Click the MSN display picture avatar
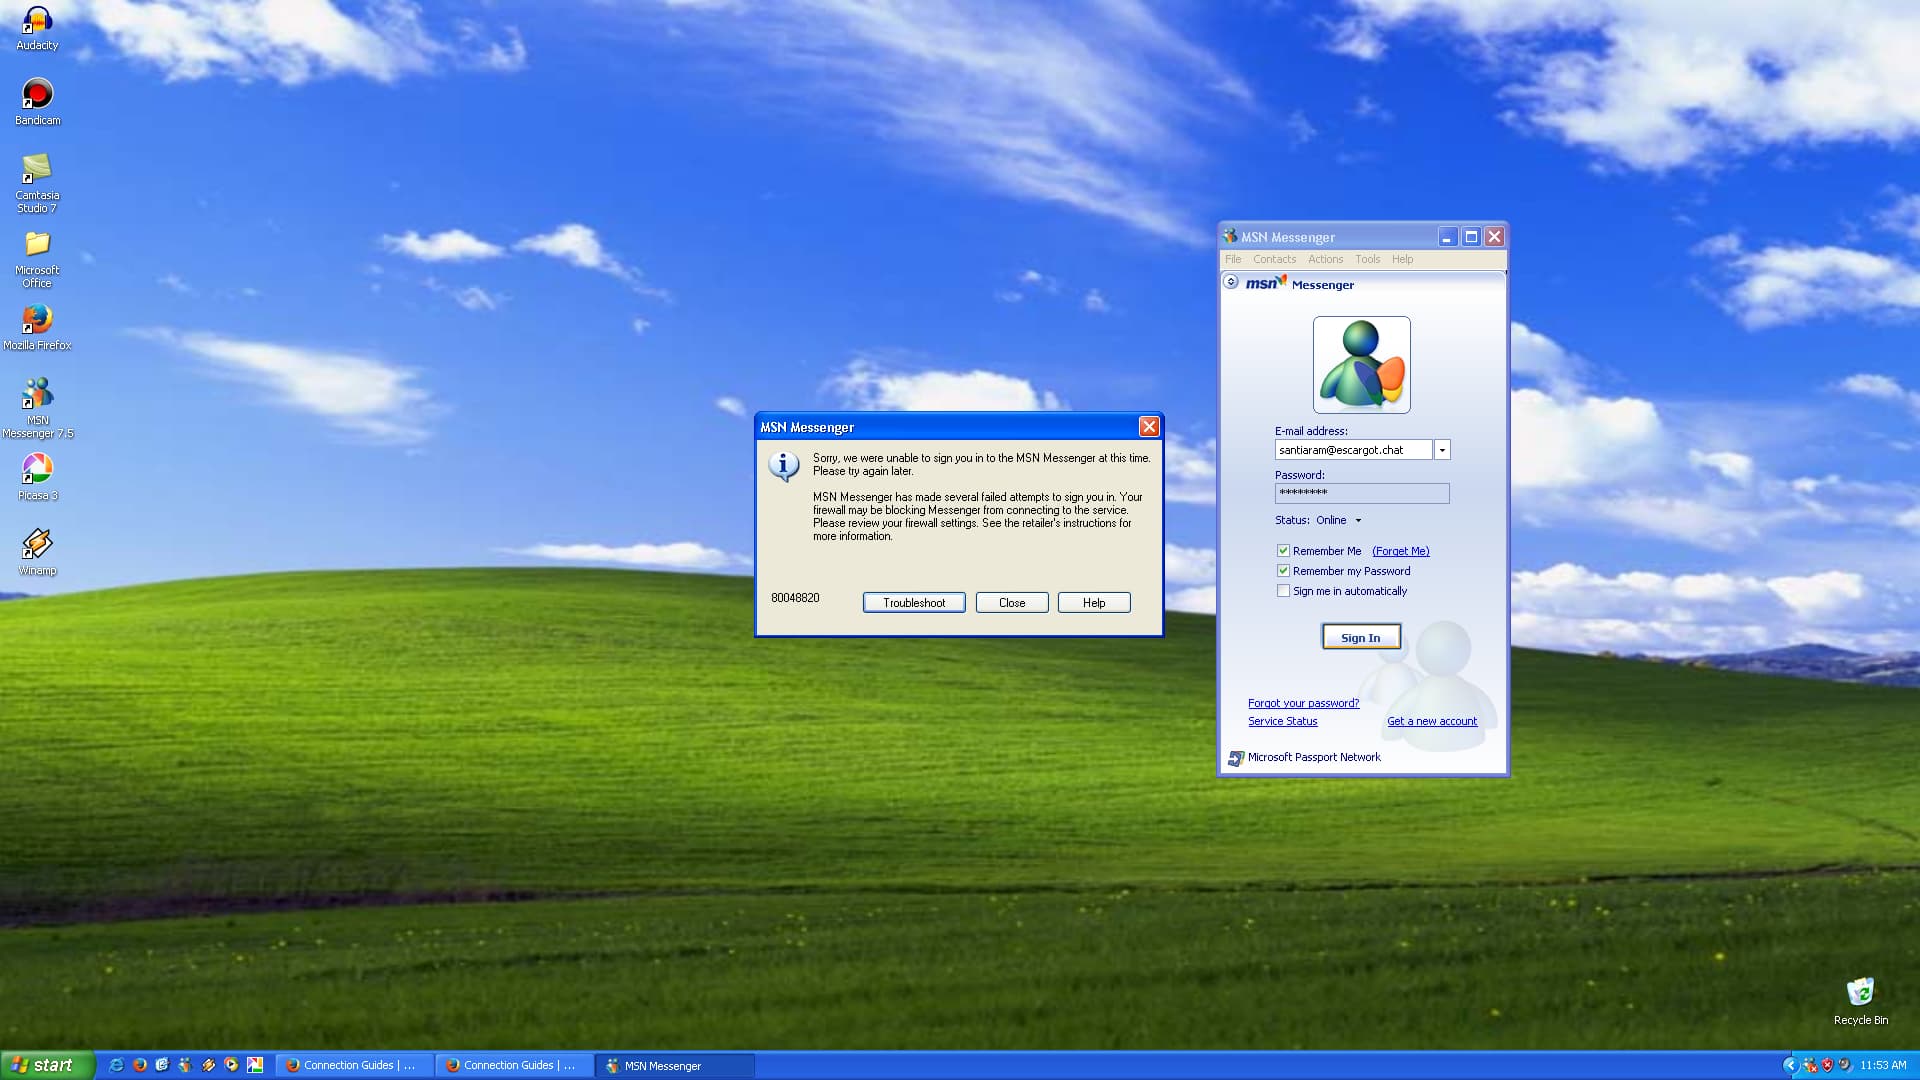The image size is (1920, 1080). click(x=1361, y=365)
